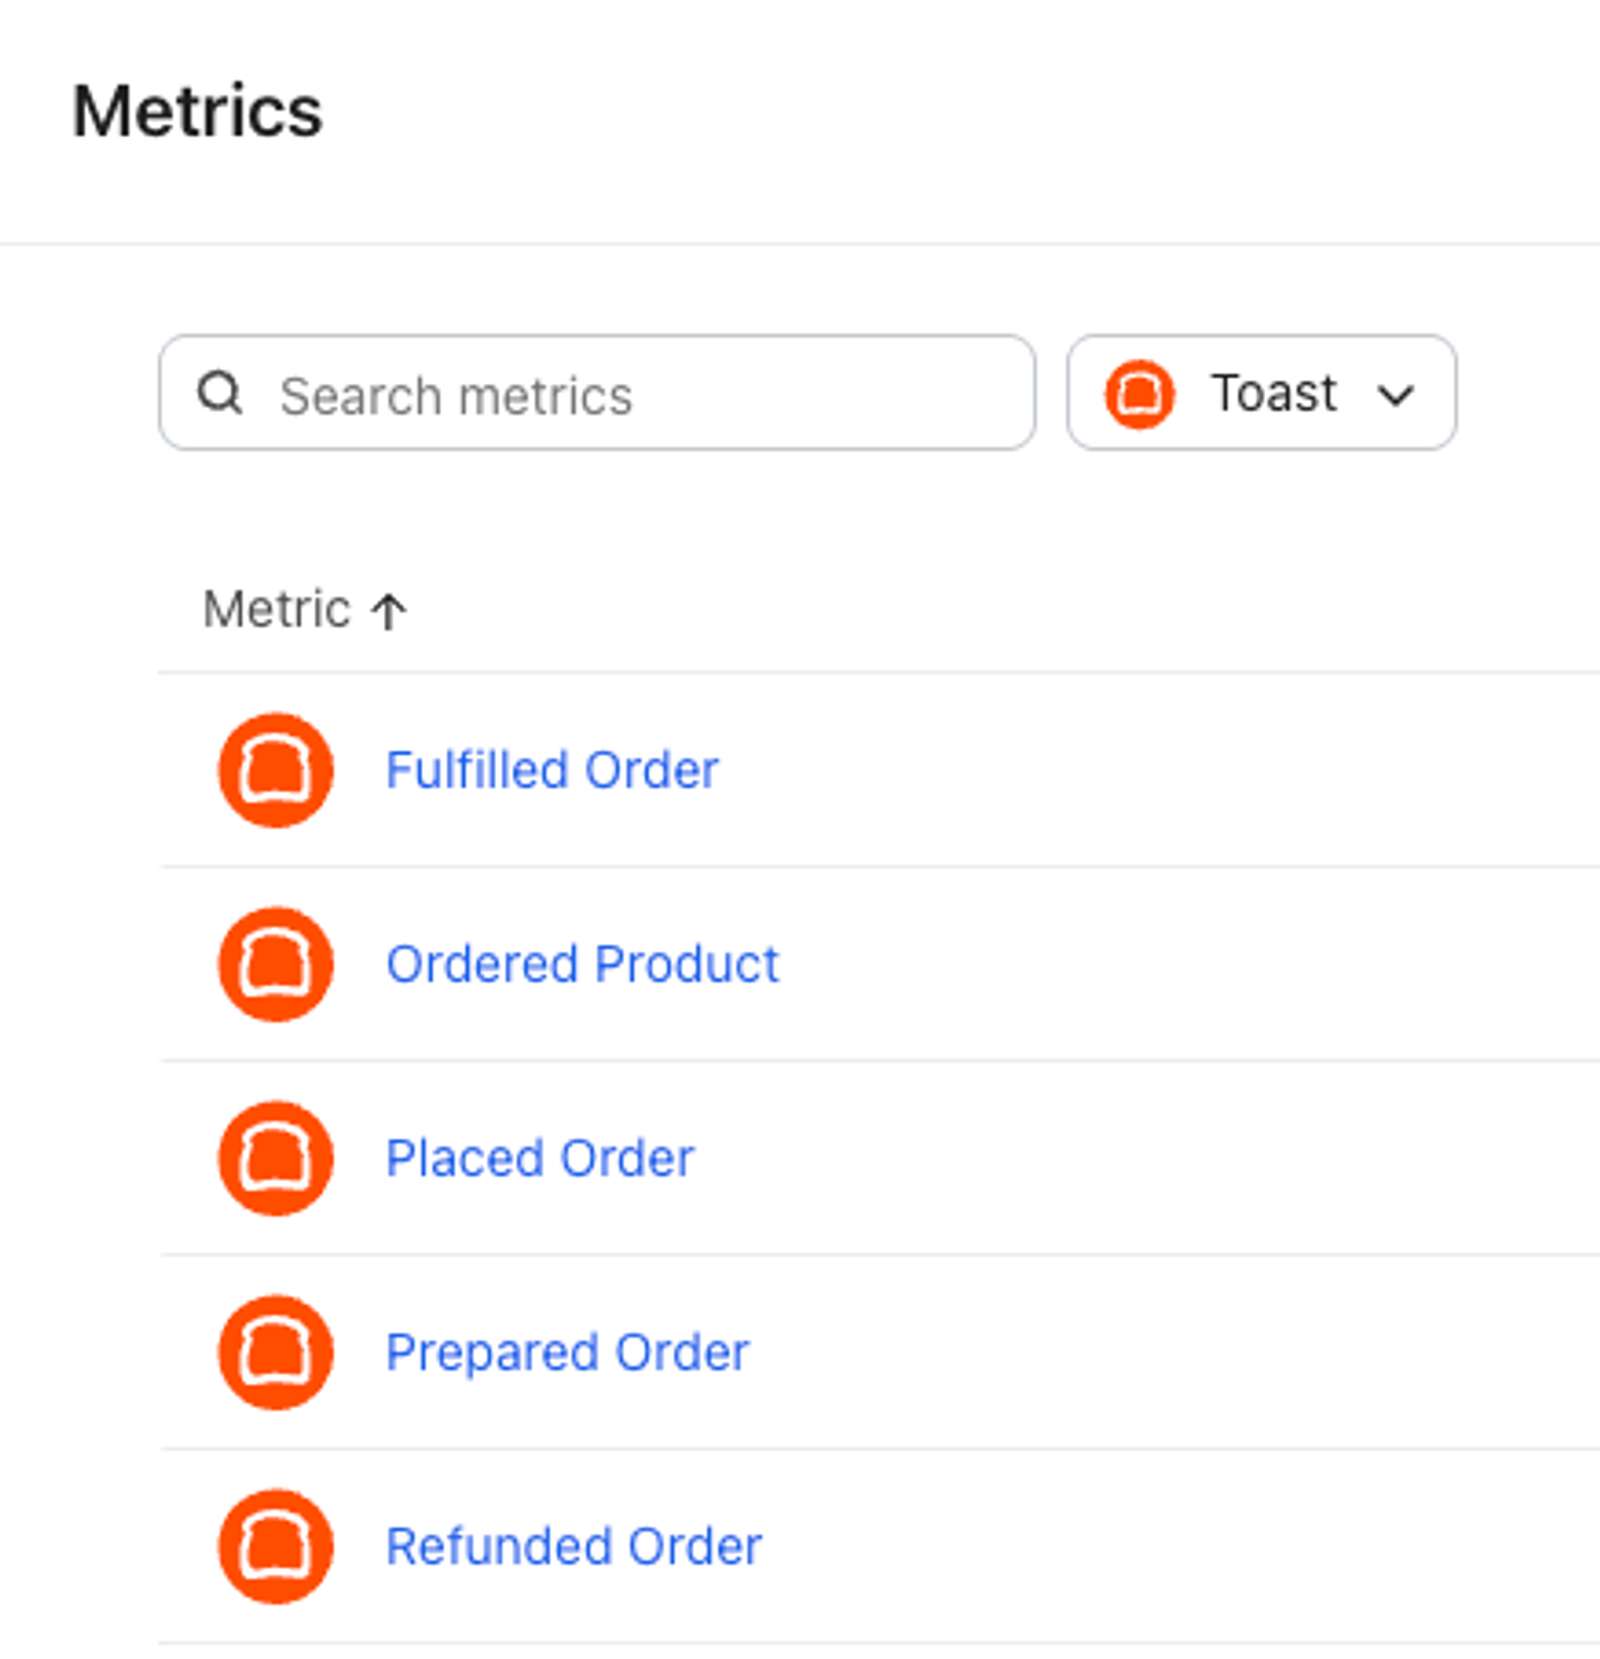Click the Toast icon beside Ordered Product

point(276,964)
